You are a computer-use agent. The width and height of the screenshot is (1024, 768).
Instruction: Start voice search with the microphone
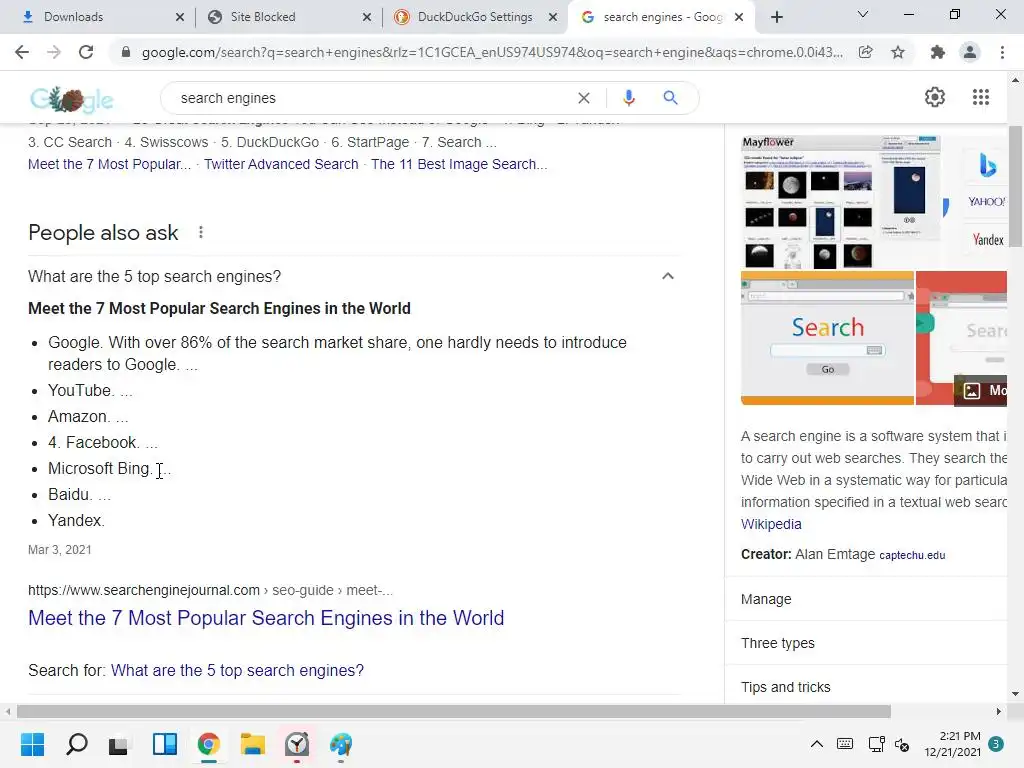tap(628, 98)
